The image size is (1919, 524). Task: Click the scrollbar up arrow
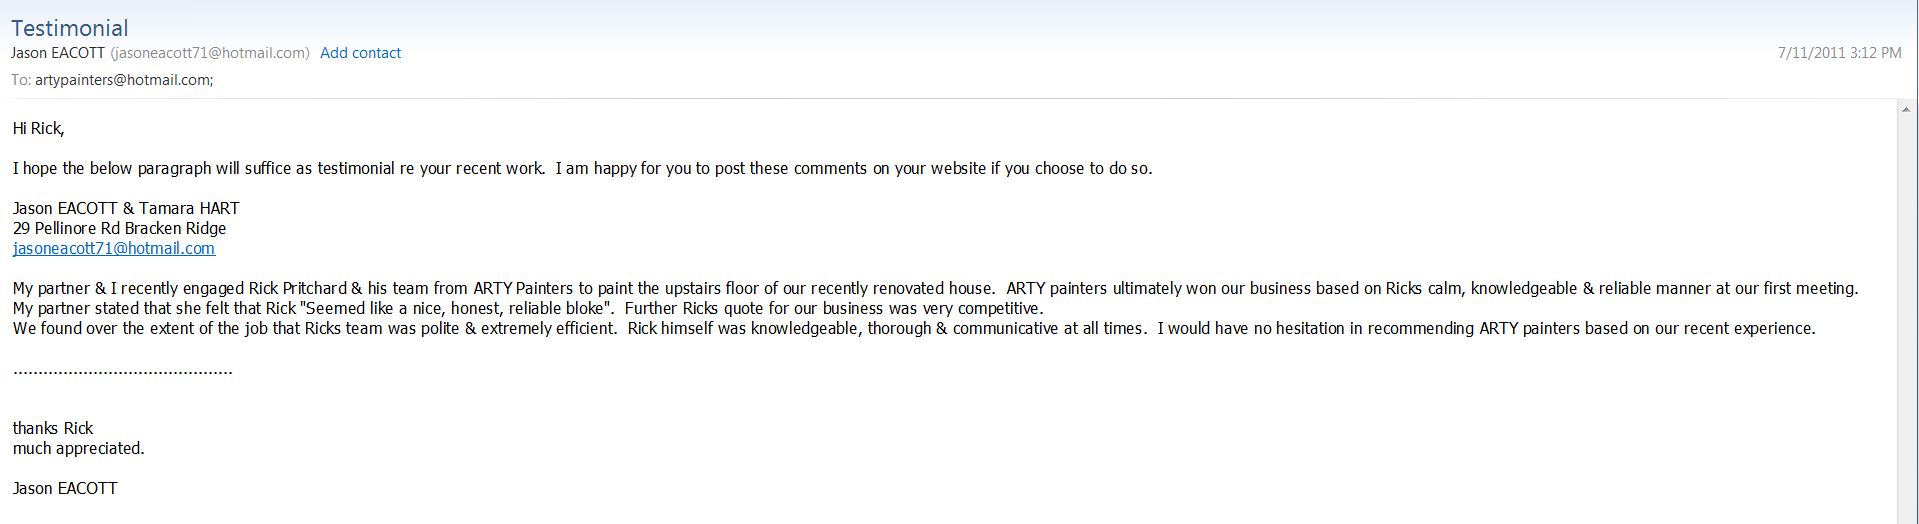pos(1906,110)
